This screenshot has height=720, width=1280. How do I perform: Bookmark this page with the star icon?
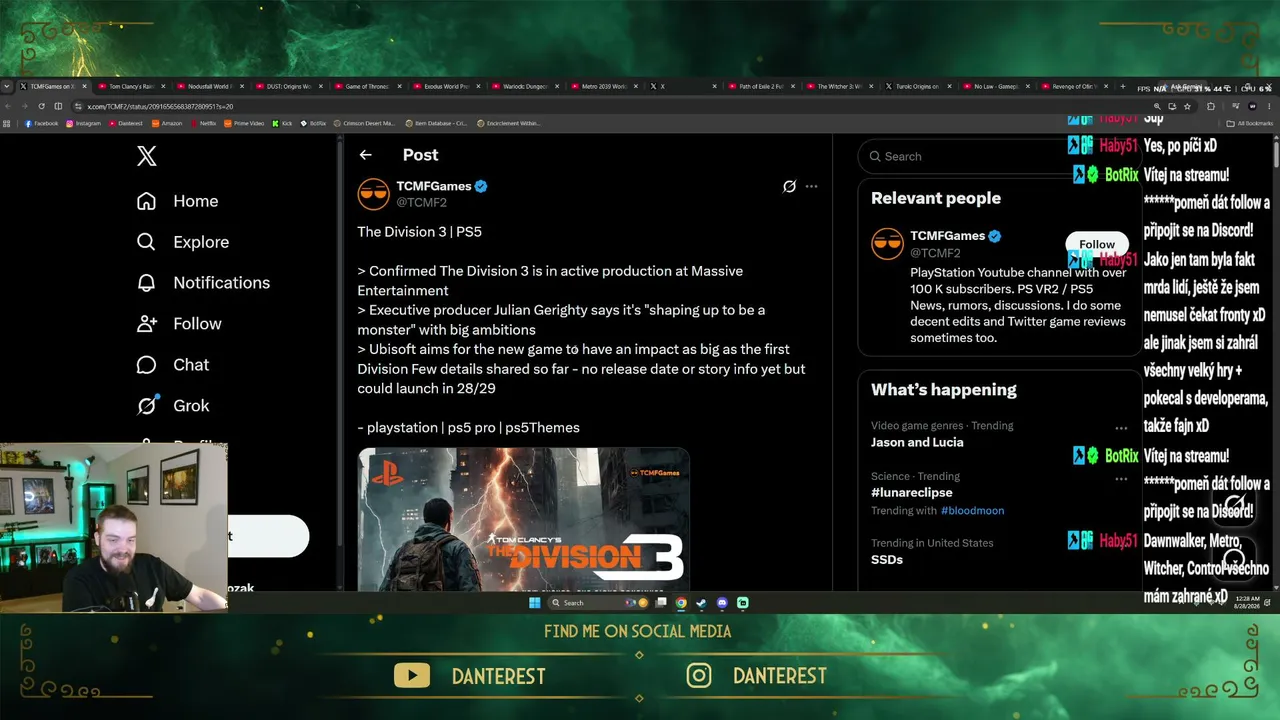pos(1187,106)
